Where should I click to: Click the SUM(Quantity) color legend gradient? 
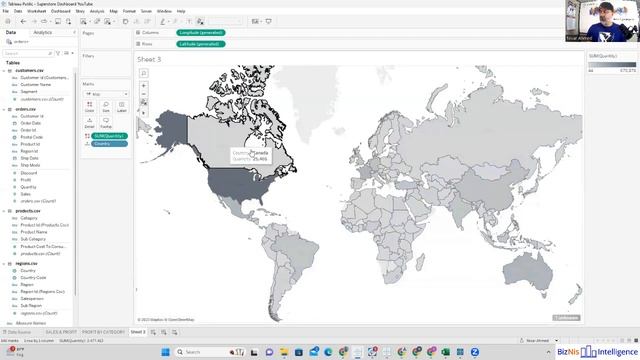(612, 64)
